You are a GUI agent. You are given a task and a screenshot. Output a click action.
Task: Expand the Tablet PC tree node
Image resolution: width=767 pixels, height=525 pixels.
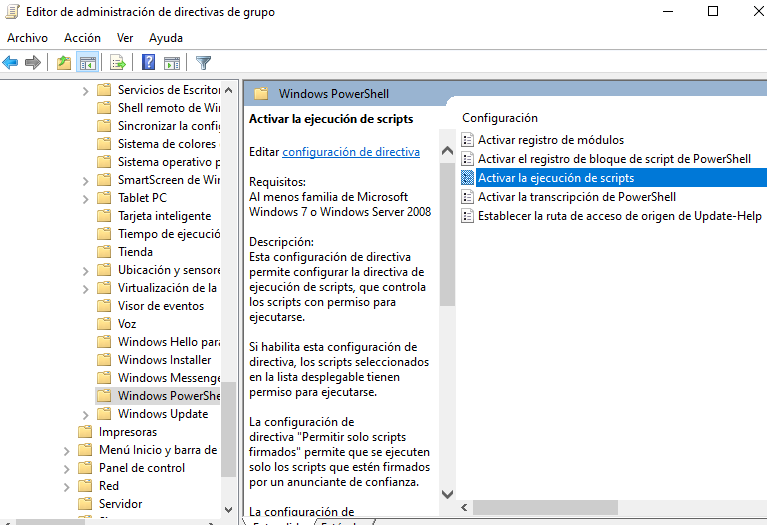(x=86, y=199)
